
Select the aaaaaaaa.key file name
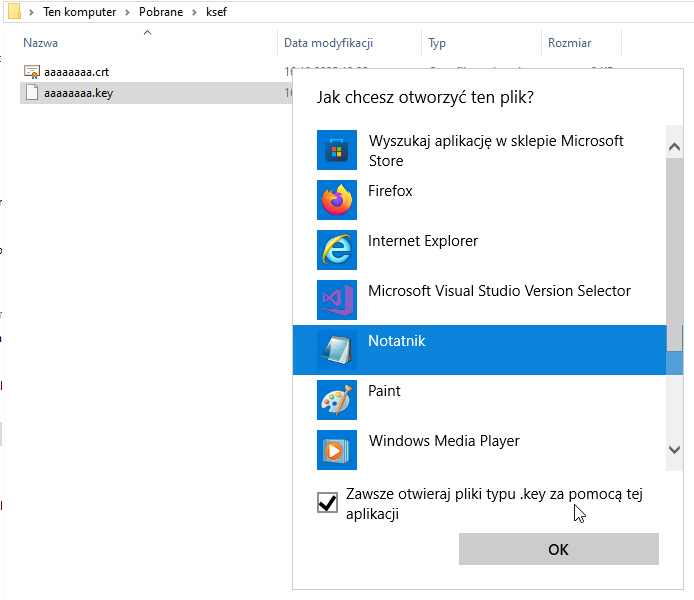pyautogui.click(x=78, y=93)
